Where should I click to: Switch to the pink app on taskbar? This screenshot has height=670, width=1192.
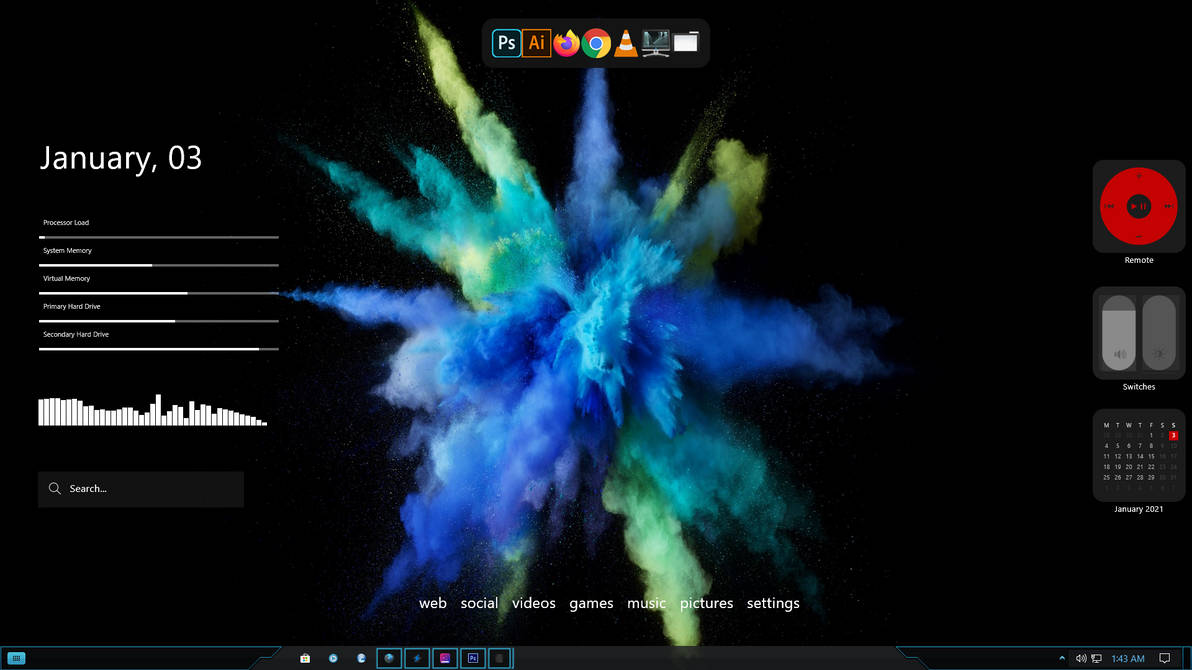pos(445,659)
